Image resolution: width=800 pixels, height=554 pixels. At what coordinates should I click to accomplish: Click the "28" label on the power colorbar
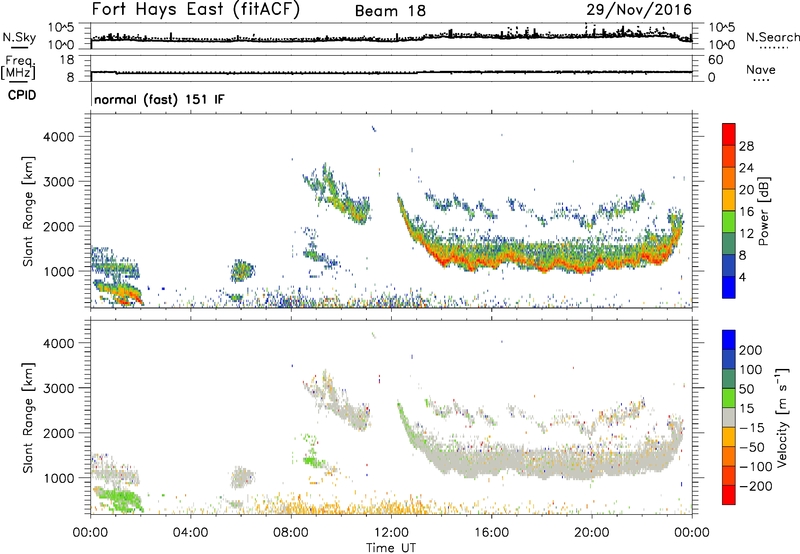pos(746,146)
